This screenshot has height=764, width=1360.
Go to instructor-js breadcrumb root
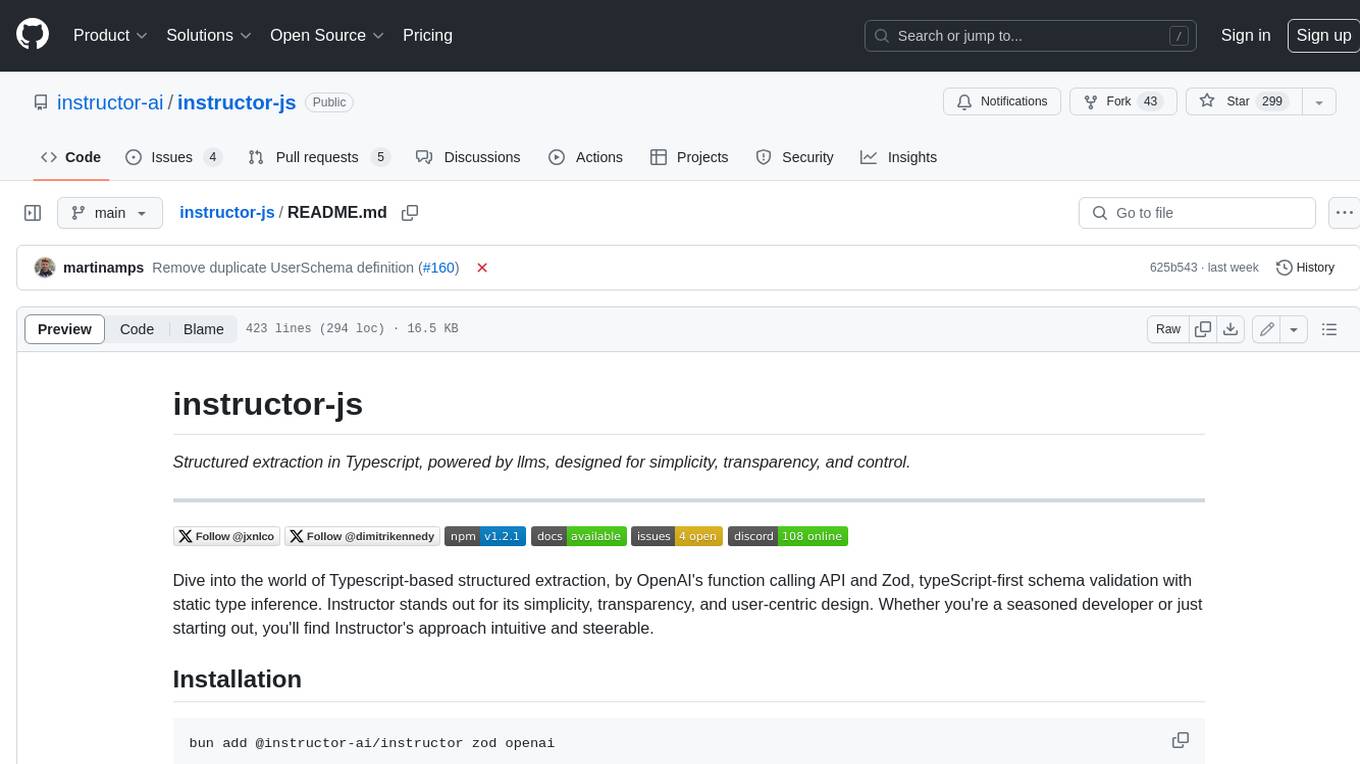227,213
